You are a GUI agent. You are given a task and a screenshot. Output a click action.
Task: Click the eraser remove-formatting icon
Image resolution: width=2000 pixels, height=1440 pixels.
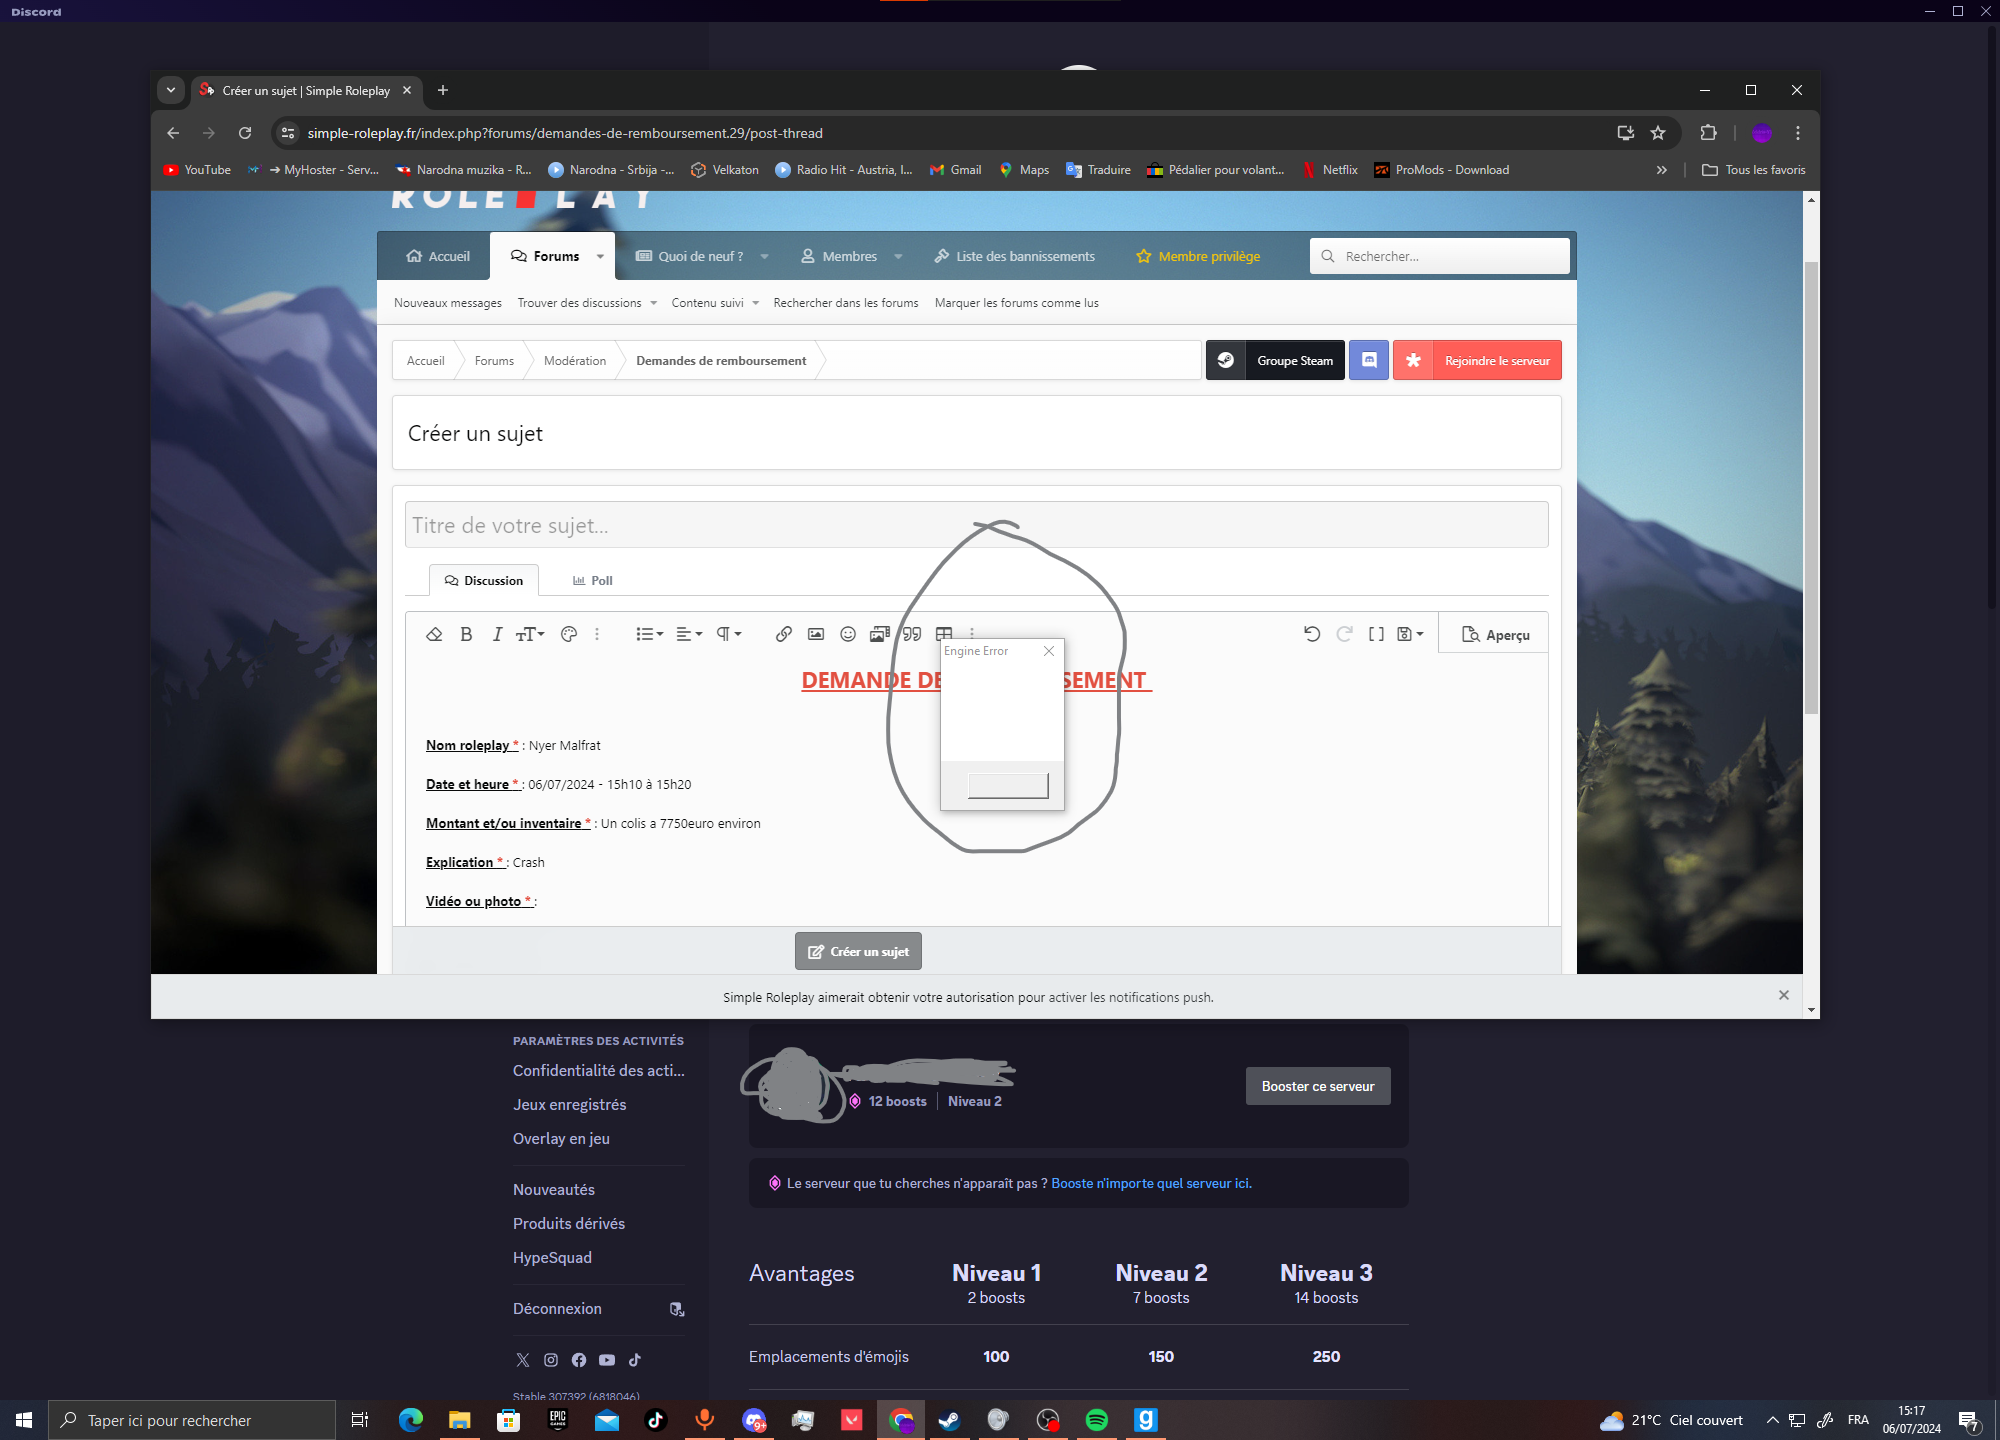coord(434,634)
